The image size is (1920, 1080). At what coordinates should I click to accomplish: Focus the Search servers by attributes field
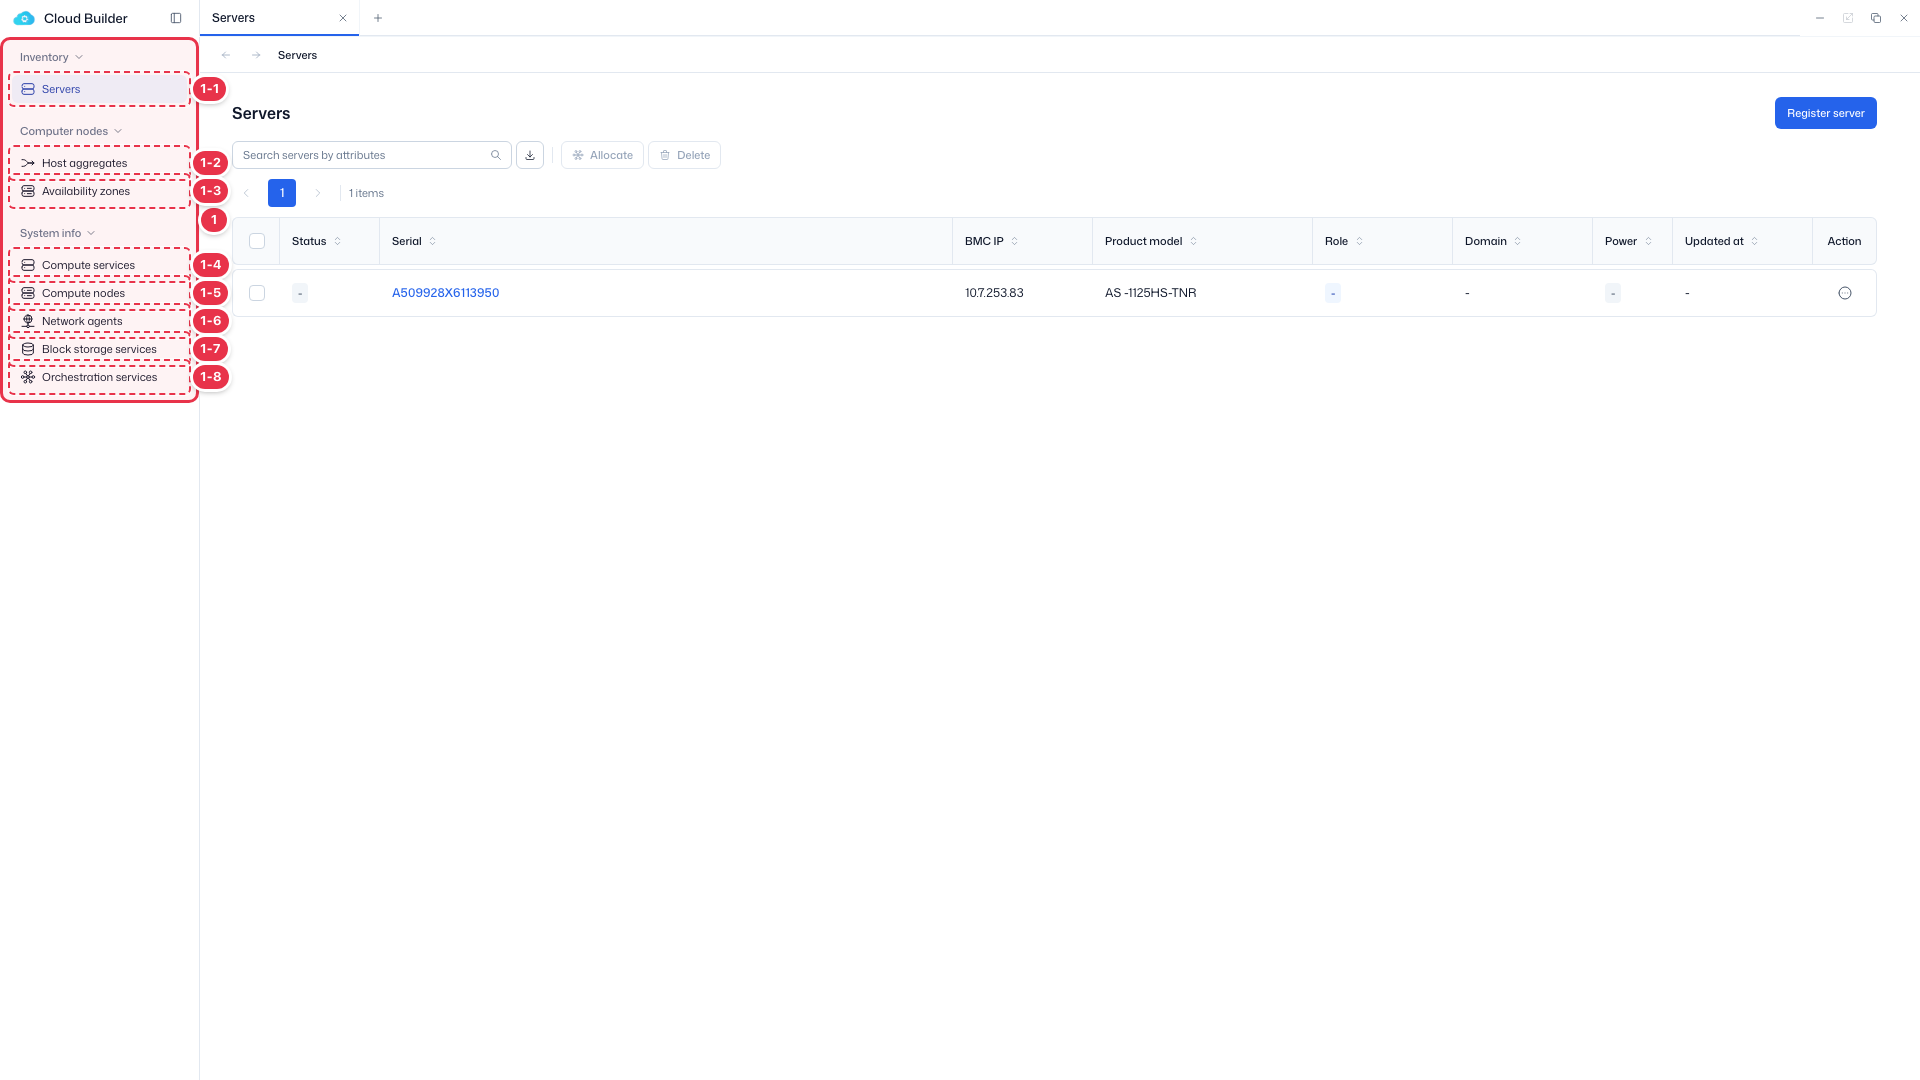click(372, 155)
